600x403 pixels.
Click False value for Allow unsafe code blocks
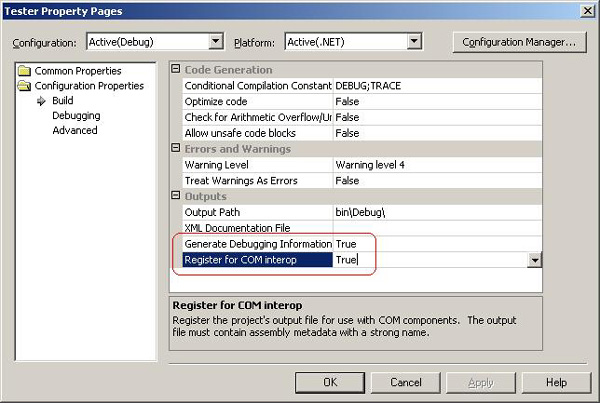[x=437, y=133]
